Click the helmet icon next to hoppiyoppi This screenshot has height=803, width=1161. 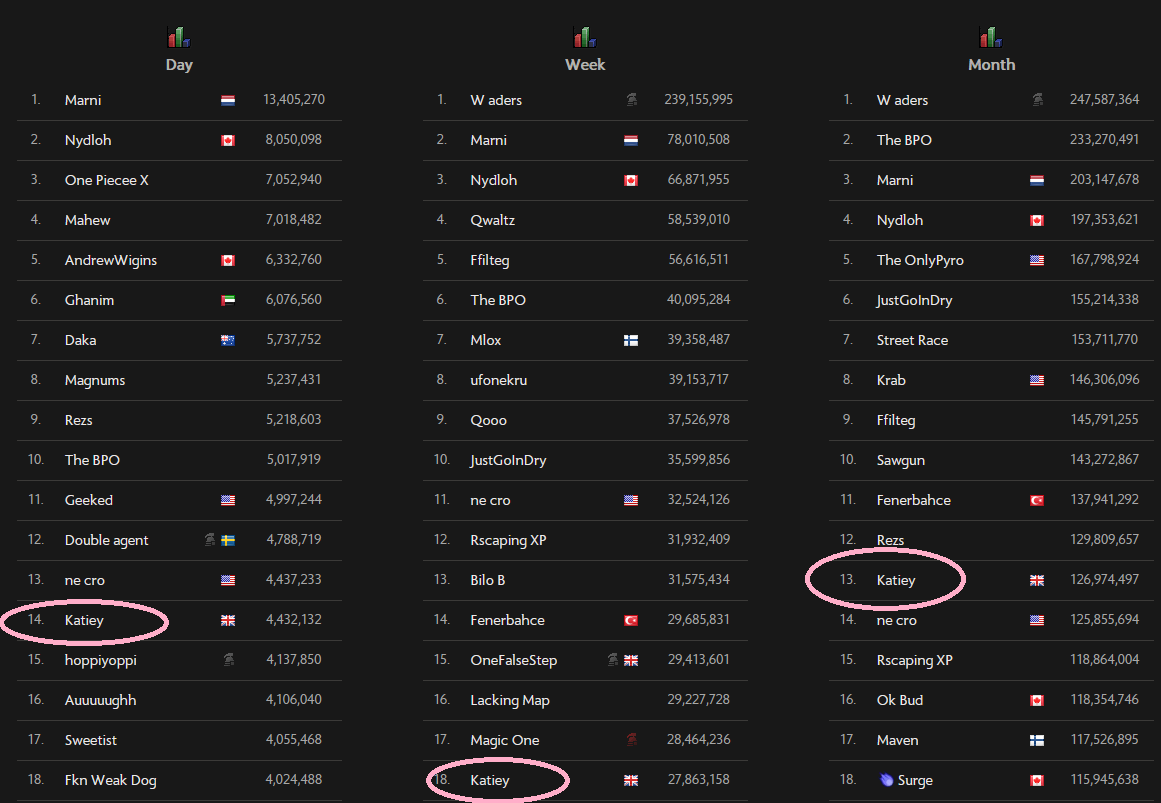click(229, 659)
